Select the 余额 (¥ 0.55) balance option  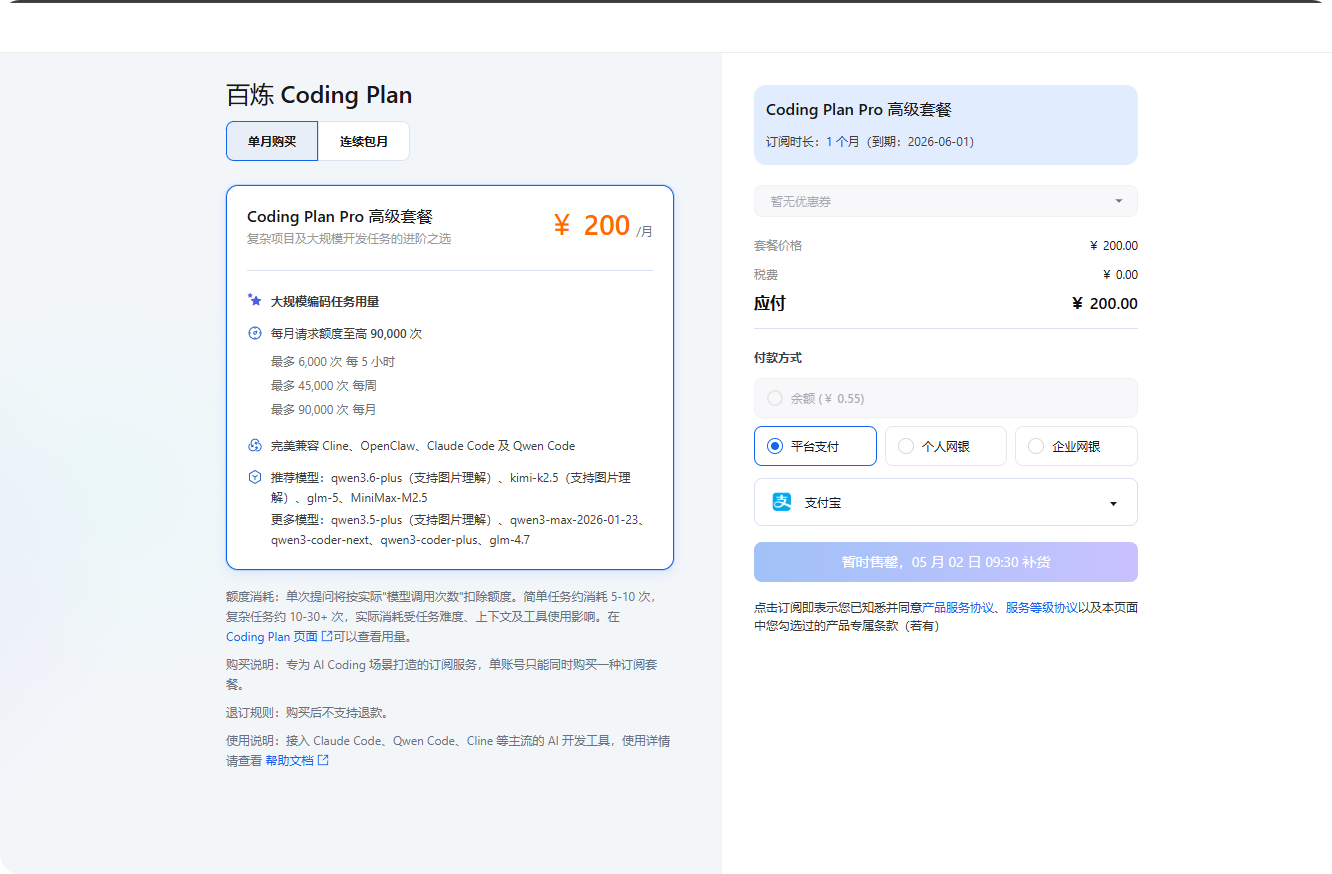[x=946, y=398]
